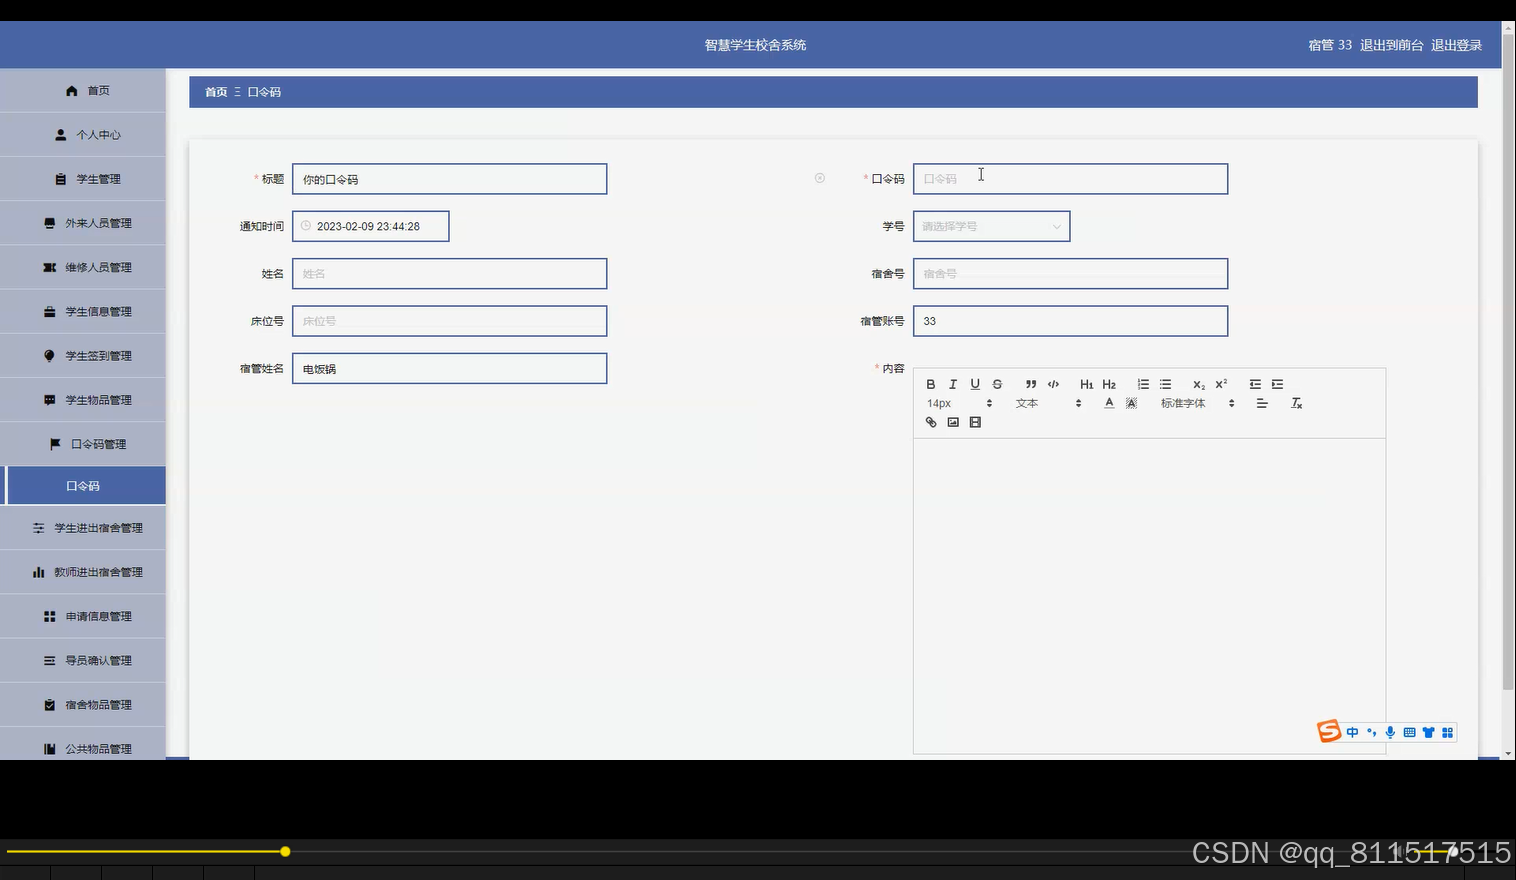The image size is (1516, 880).
Task: Focus the 标题 input field
Action: click(x=449, y=179)
